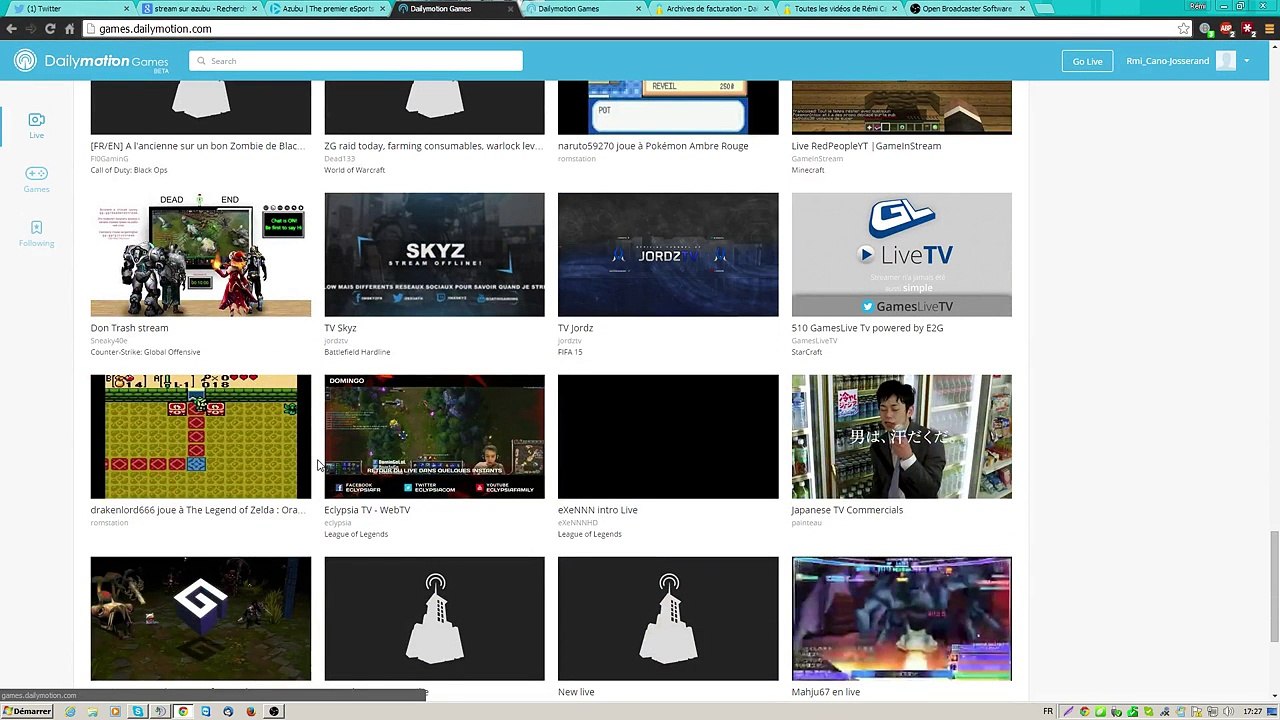Open the Zelda gameplay thumbnail
Screen dimensions: 1280x720
coord(201,437)
